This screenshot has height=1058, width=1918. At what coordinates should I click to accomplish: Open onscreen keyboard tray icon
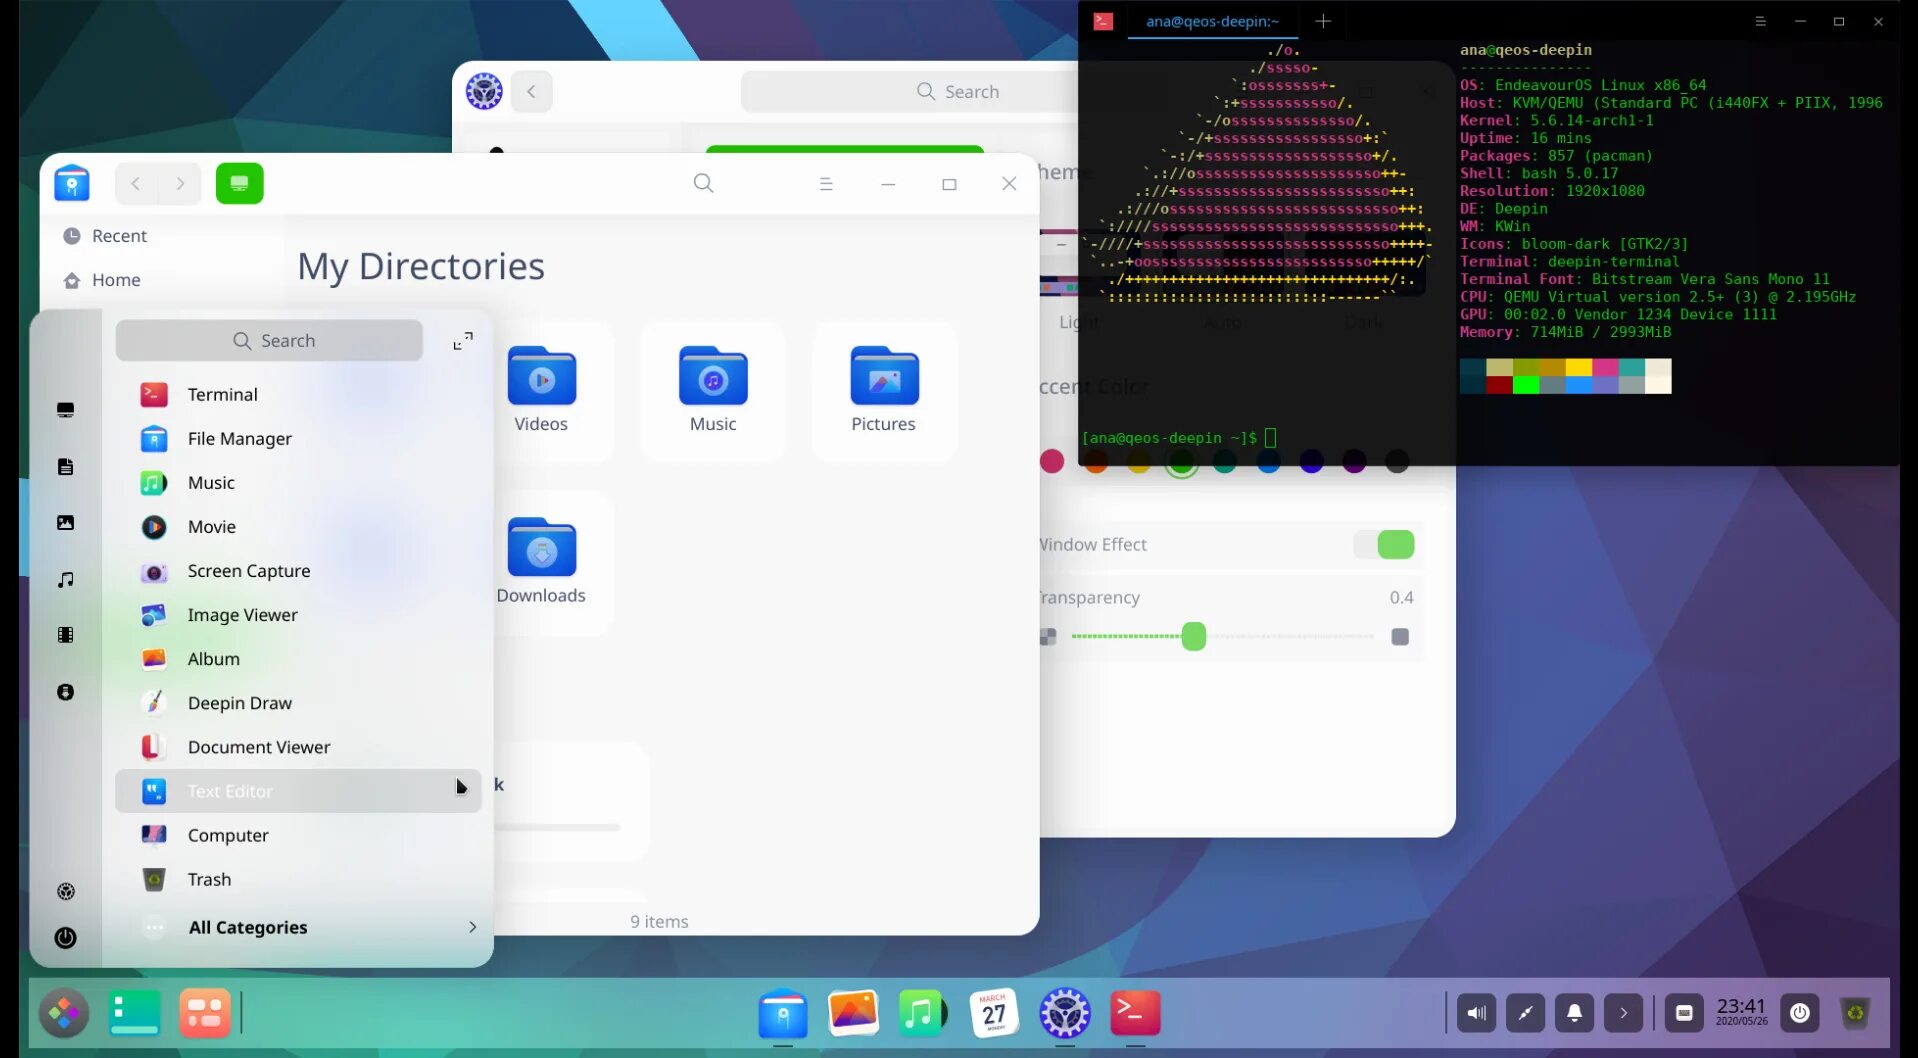1684,1013
